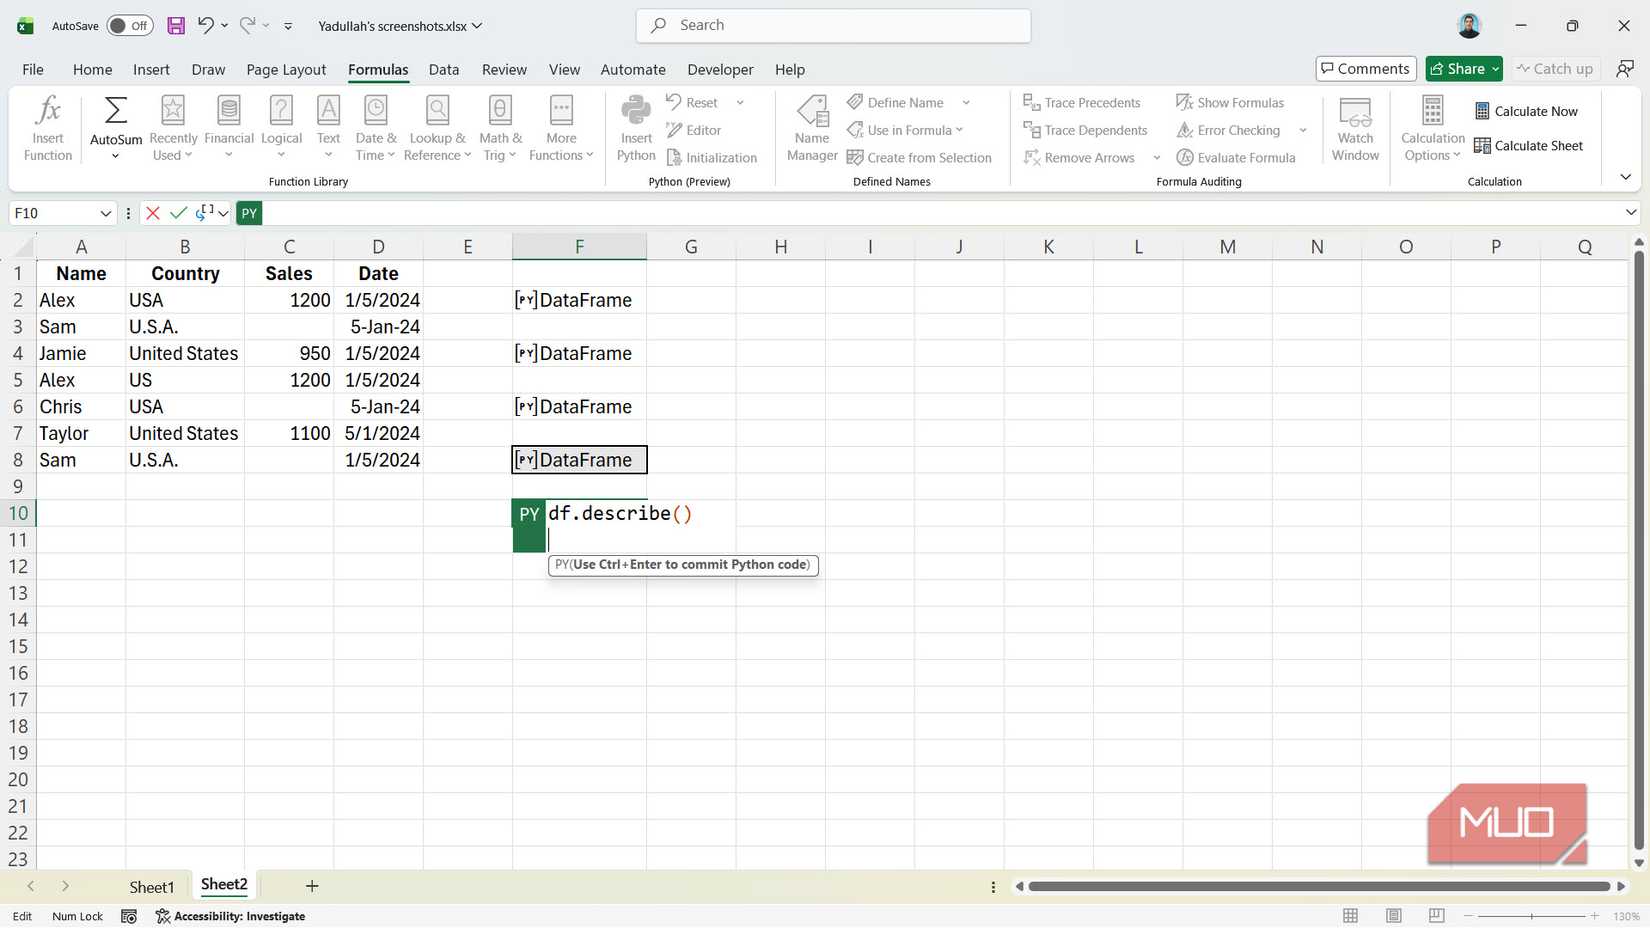Click the Catch up button
Image resolution: width=1650 pixels, height=928 pixels.
click(1555, 68)
